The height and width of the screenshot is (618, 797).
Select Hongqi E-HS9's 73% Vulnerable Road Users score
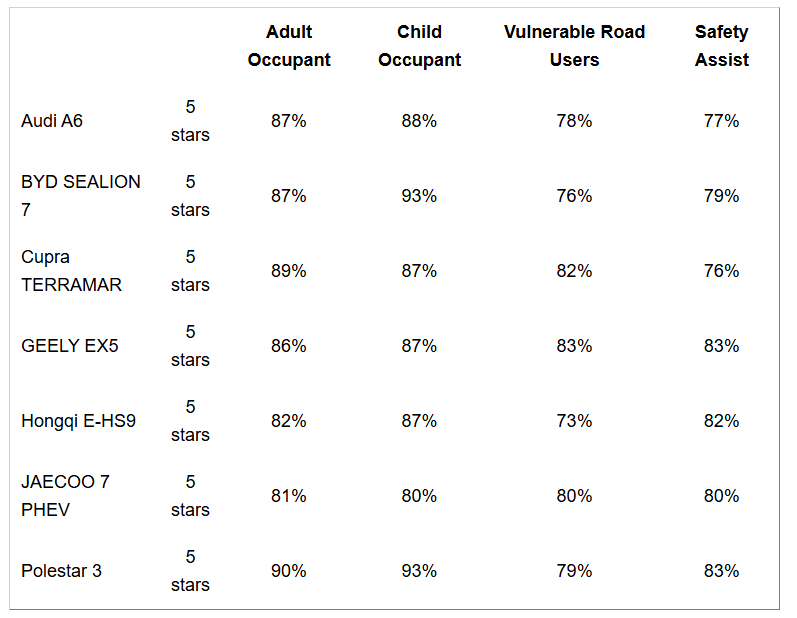tap(574, 421)
